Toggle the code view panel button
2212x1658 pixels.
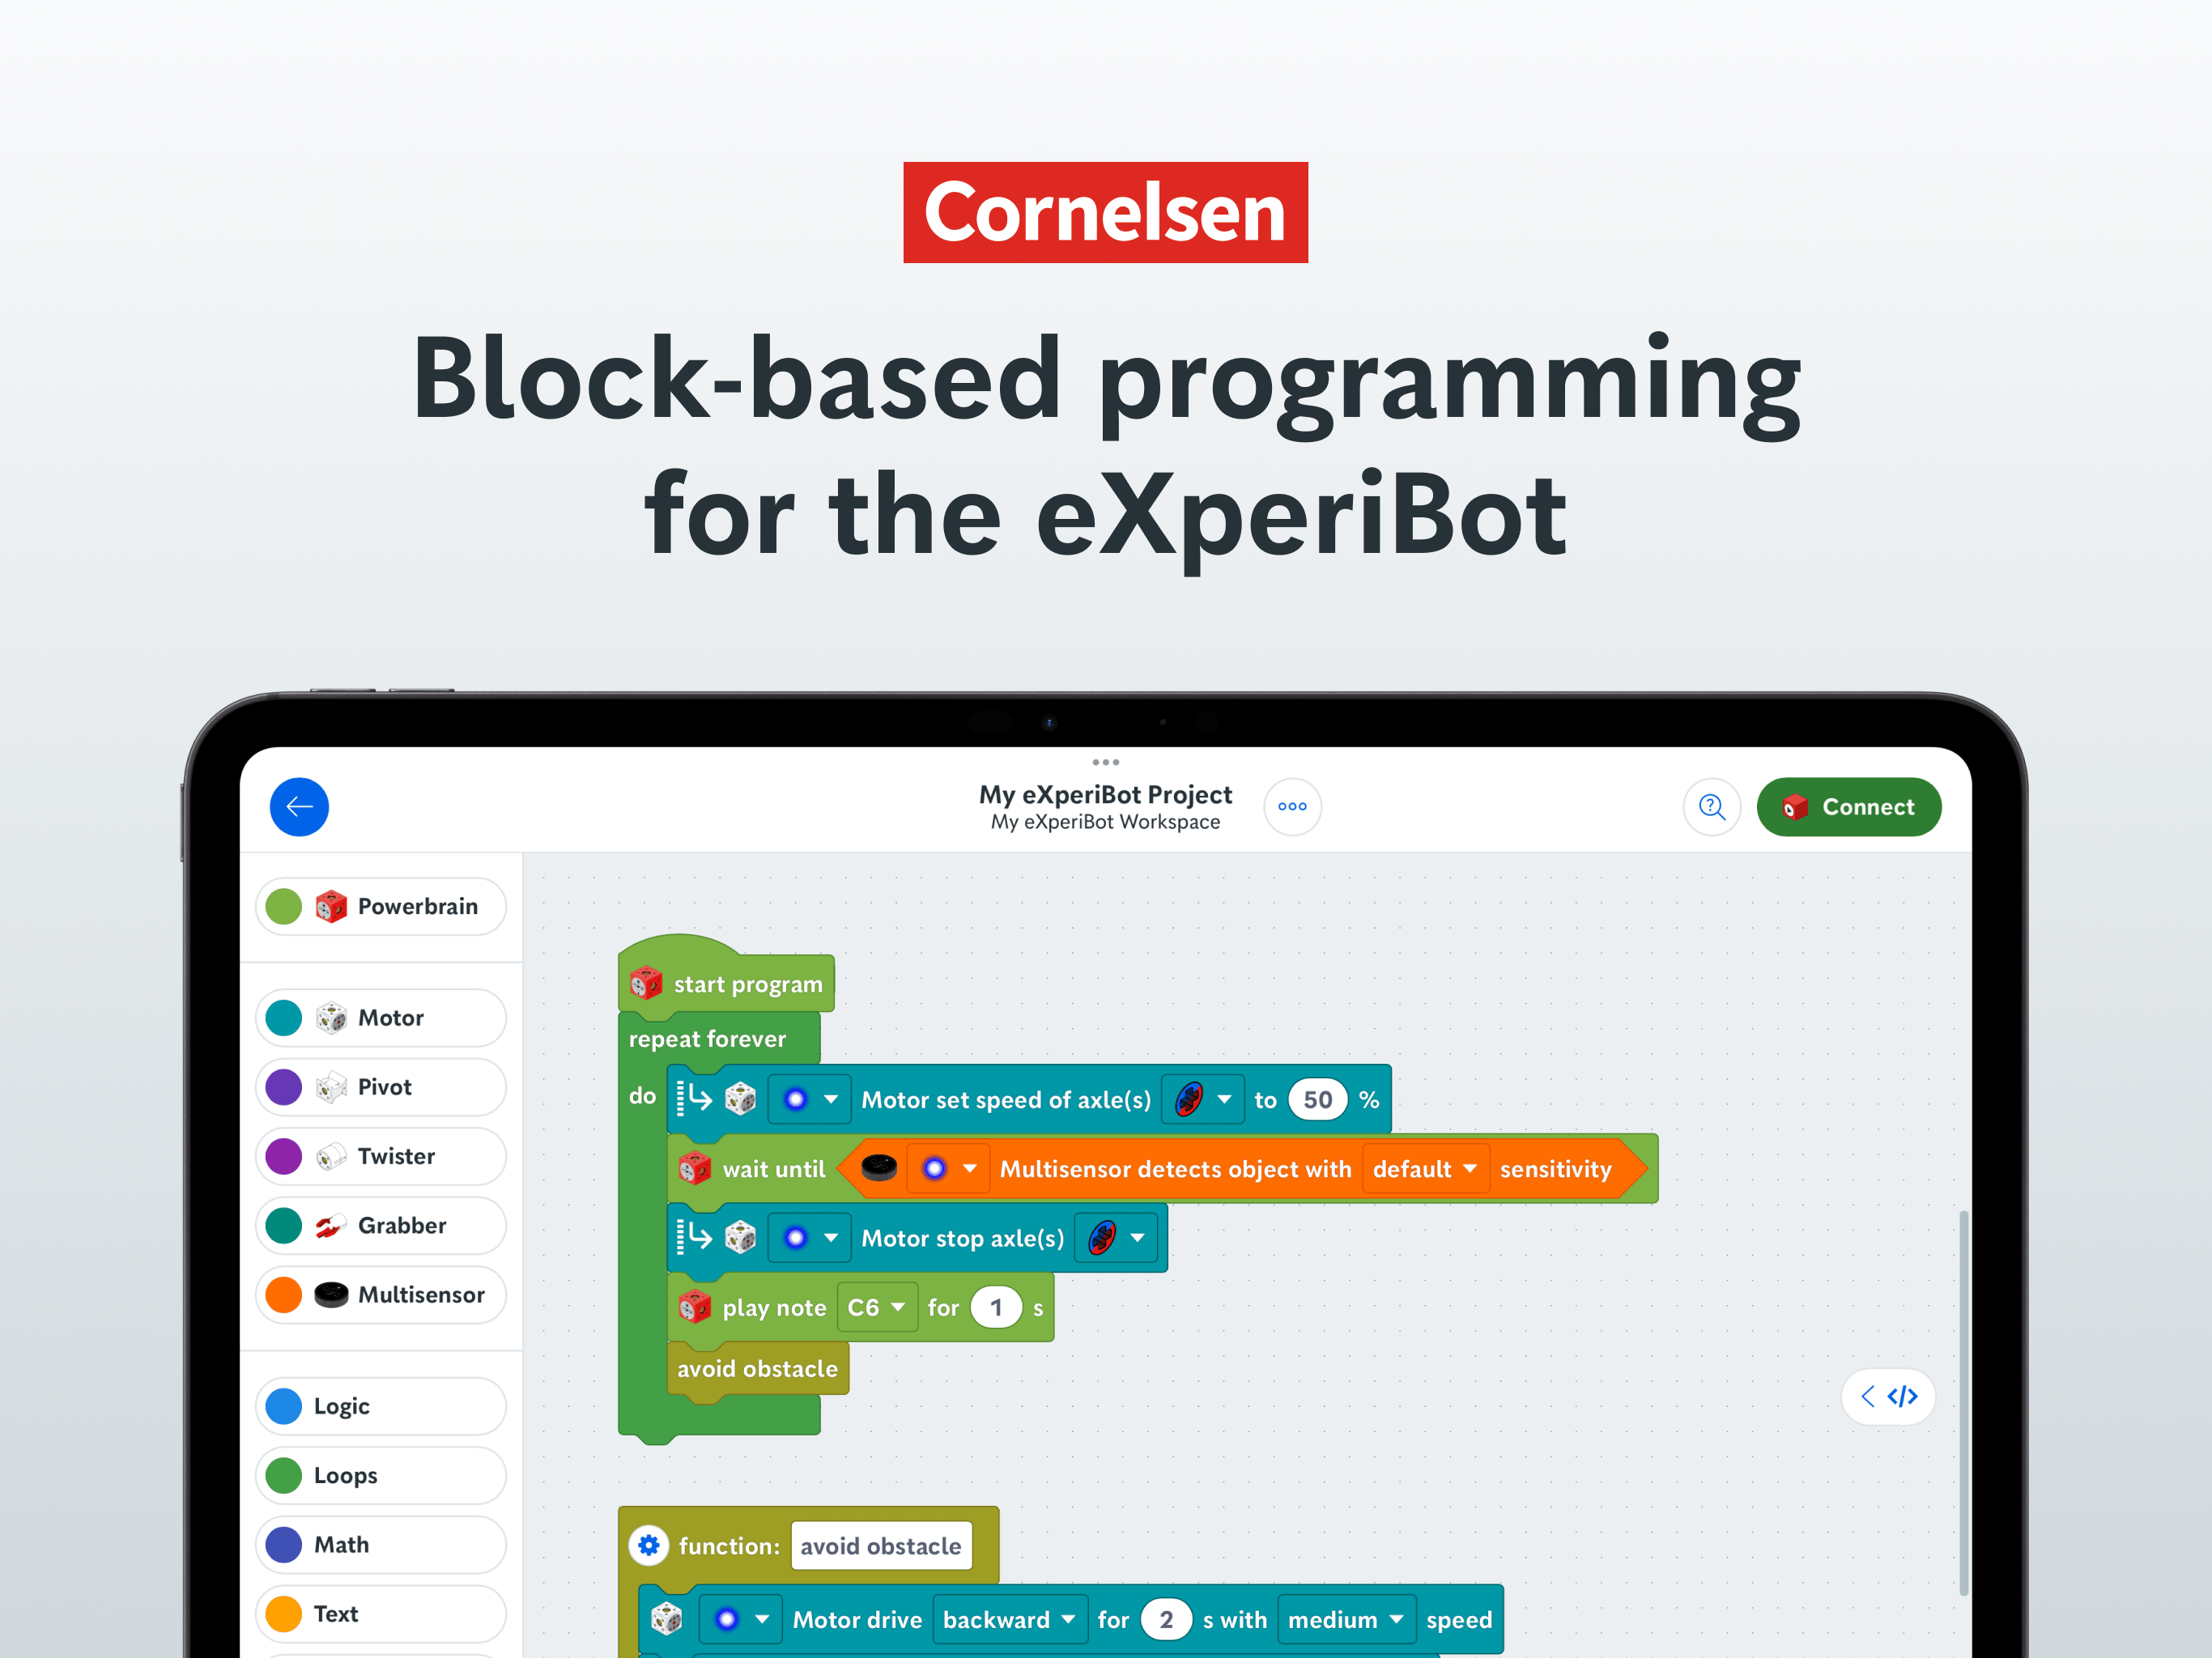point(1888,1396)
